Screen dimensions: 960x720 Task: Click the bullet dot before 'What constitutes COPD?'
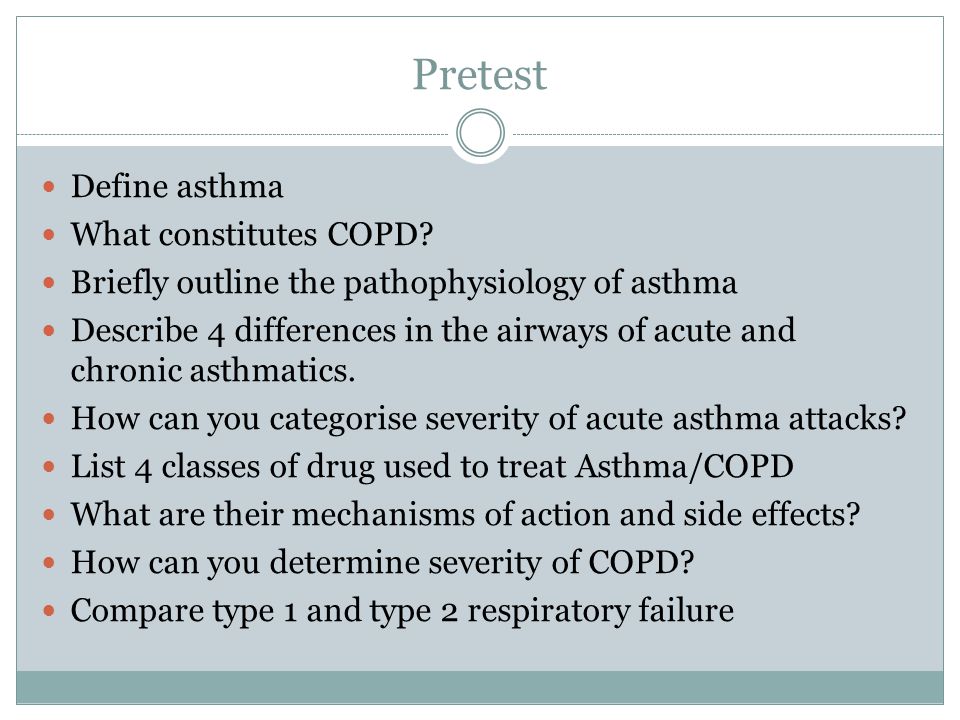[x=50, y=234]
